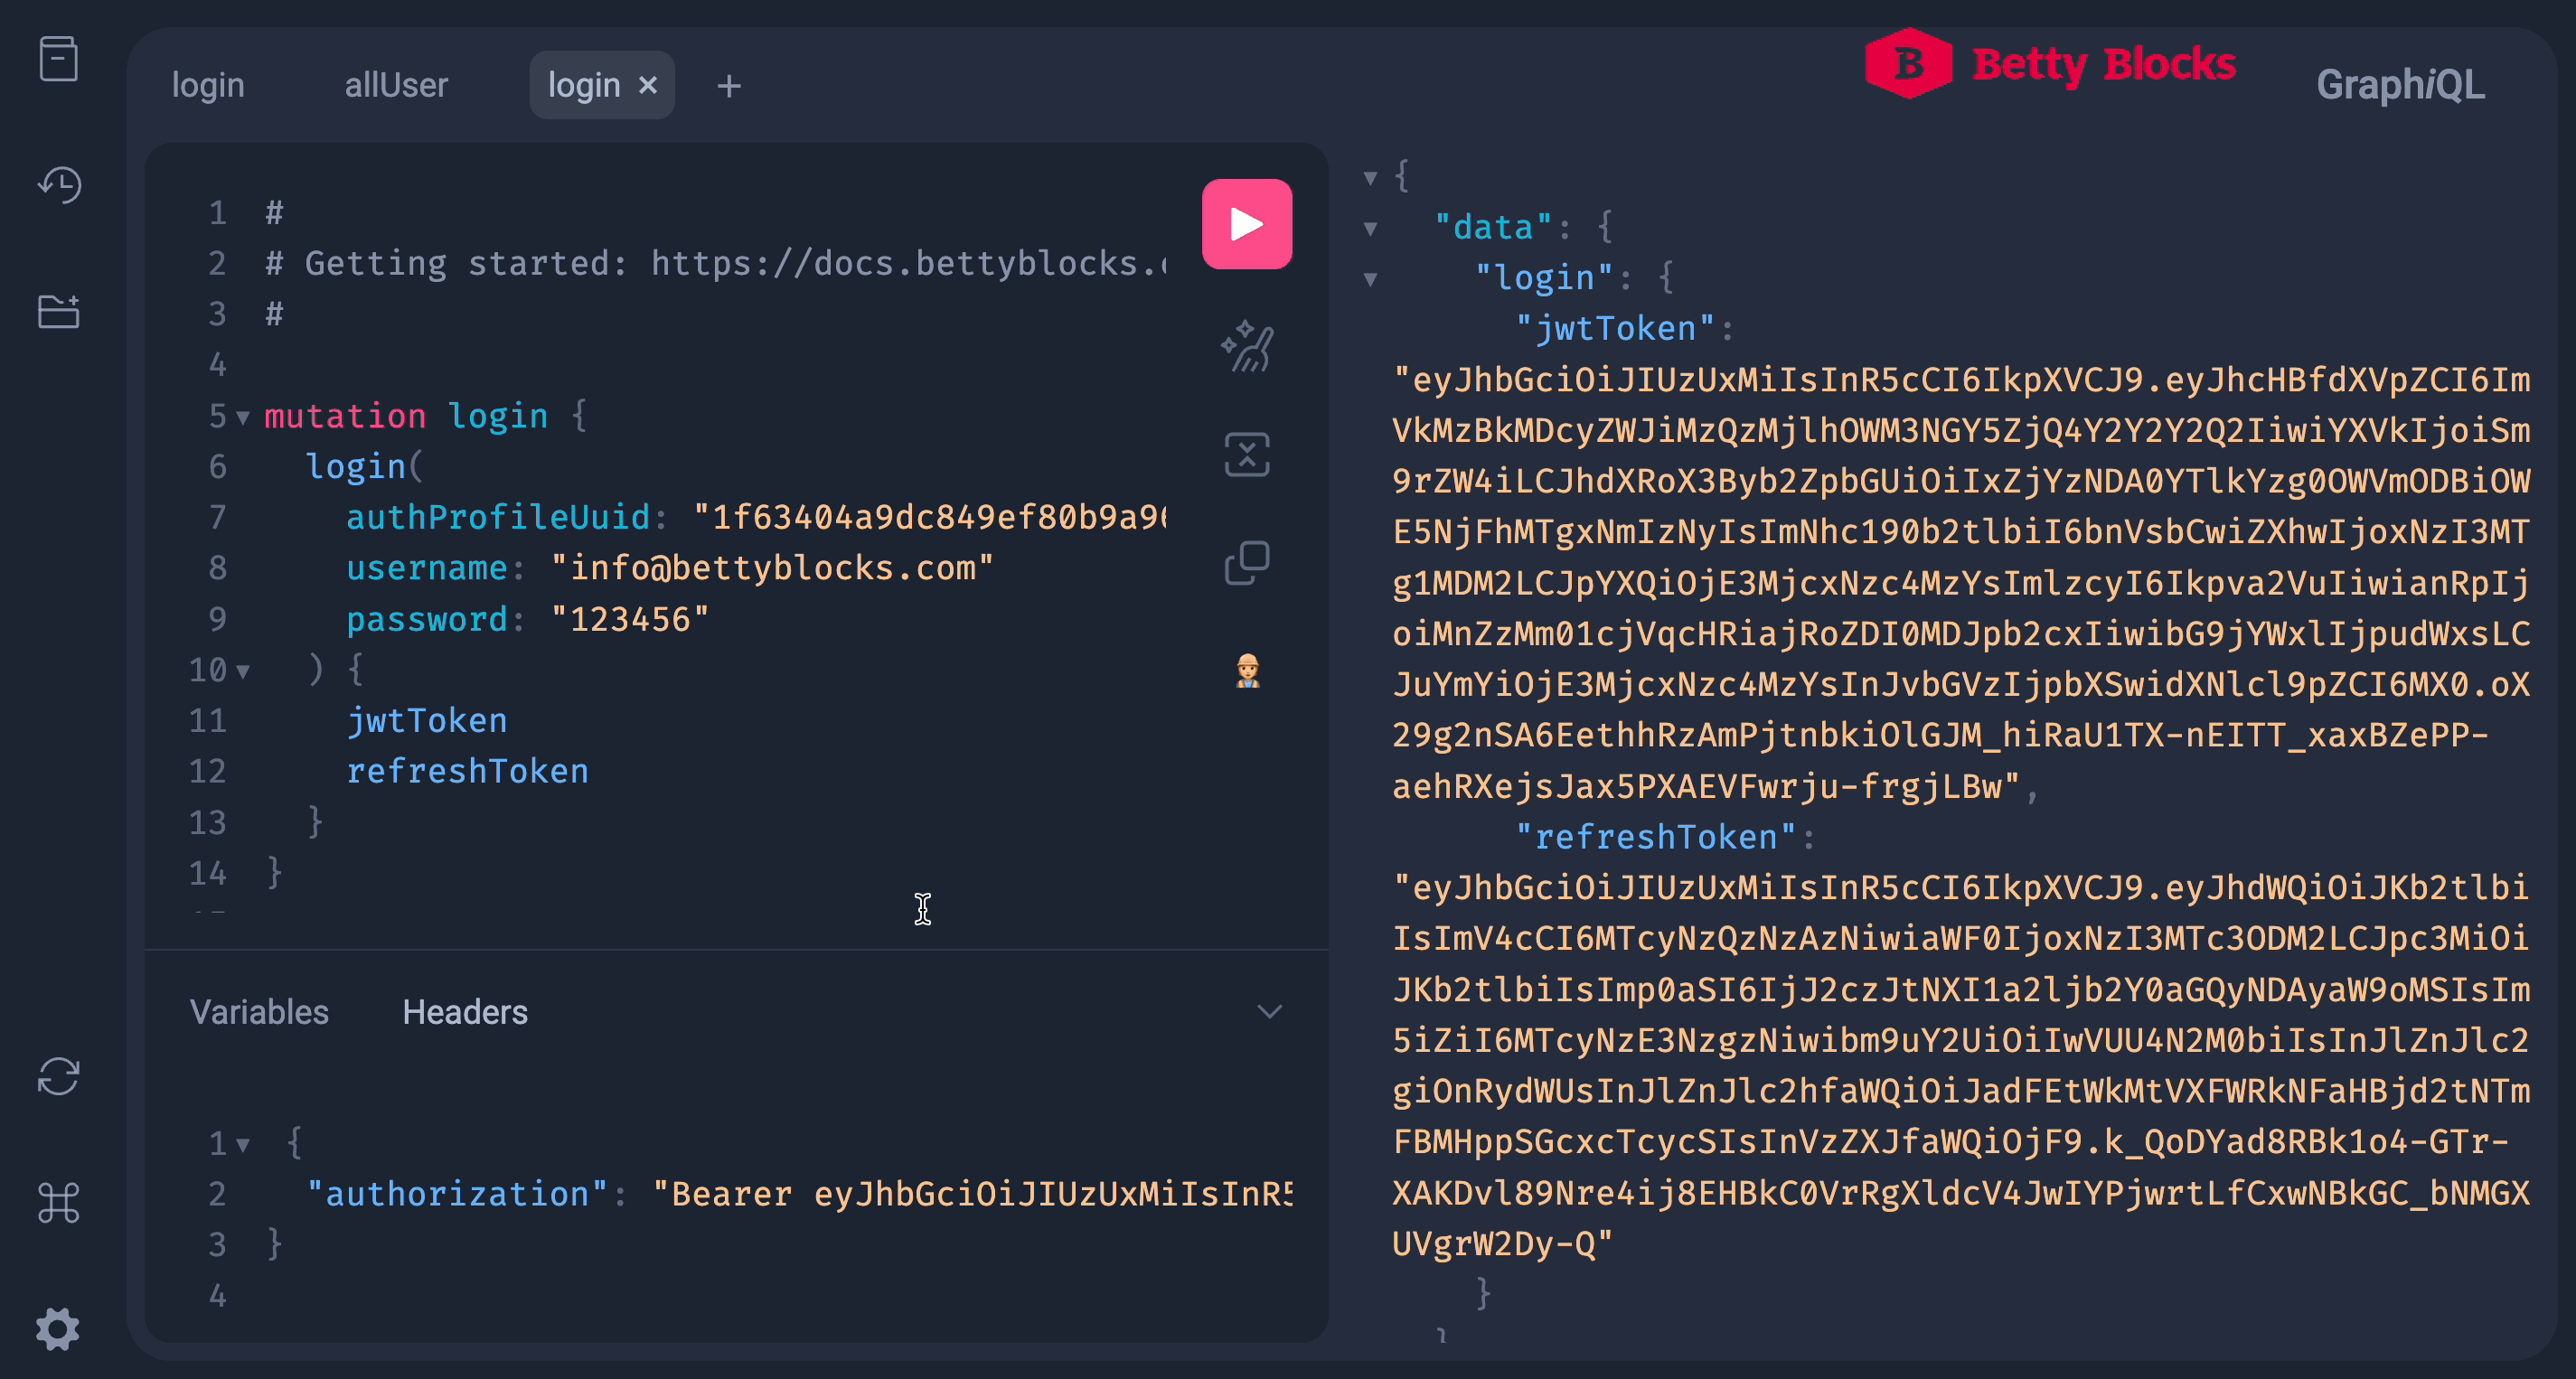Viewport: 2576px width, 1379px height.
Task: Open the keyboard shortcuts dialog
Action: click(x=58, y=1202)
